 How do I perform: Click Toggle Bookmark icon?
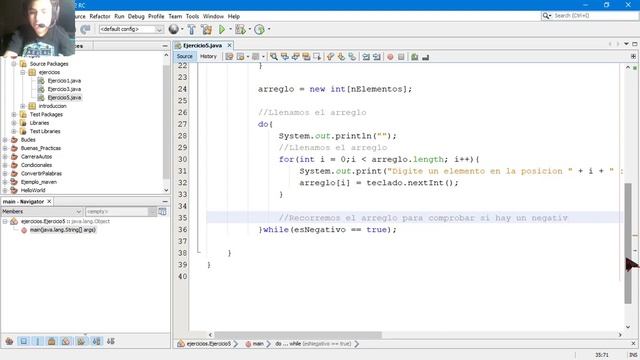click(352, 57)
